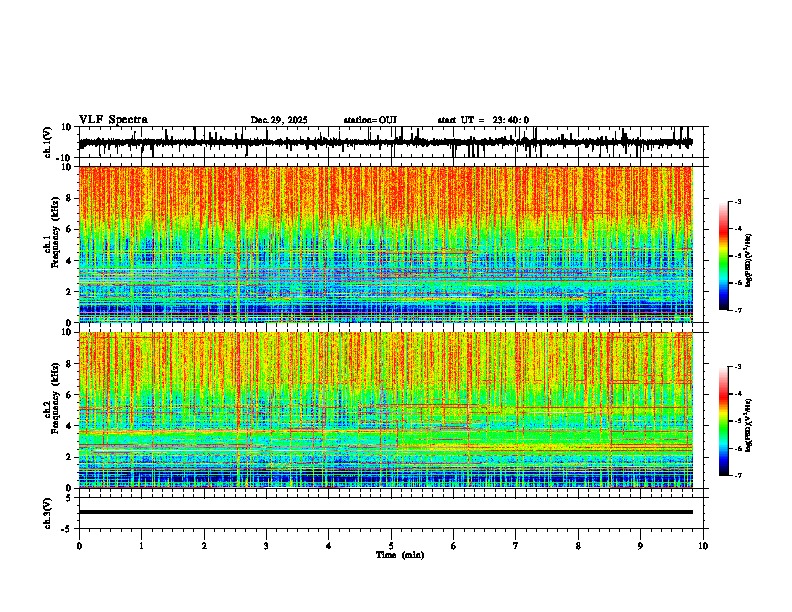
Task: Click the "6" kHz tick of ch.2 spectrogram
Action: coord(70,395)
